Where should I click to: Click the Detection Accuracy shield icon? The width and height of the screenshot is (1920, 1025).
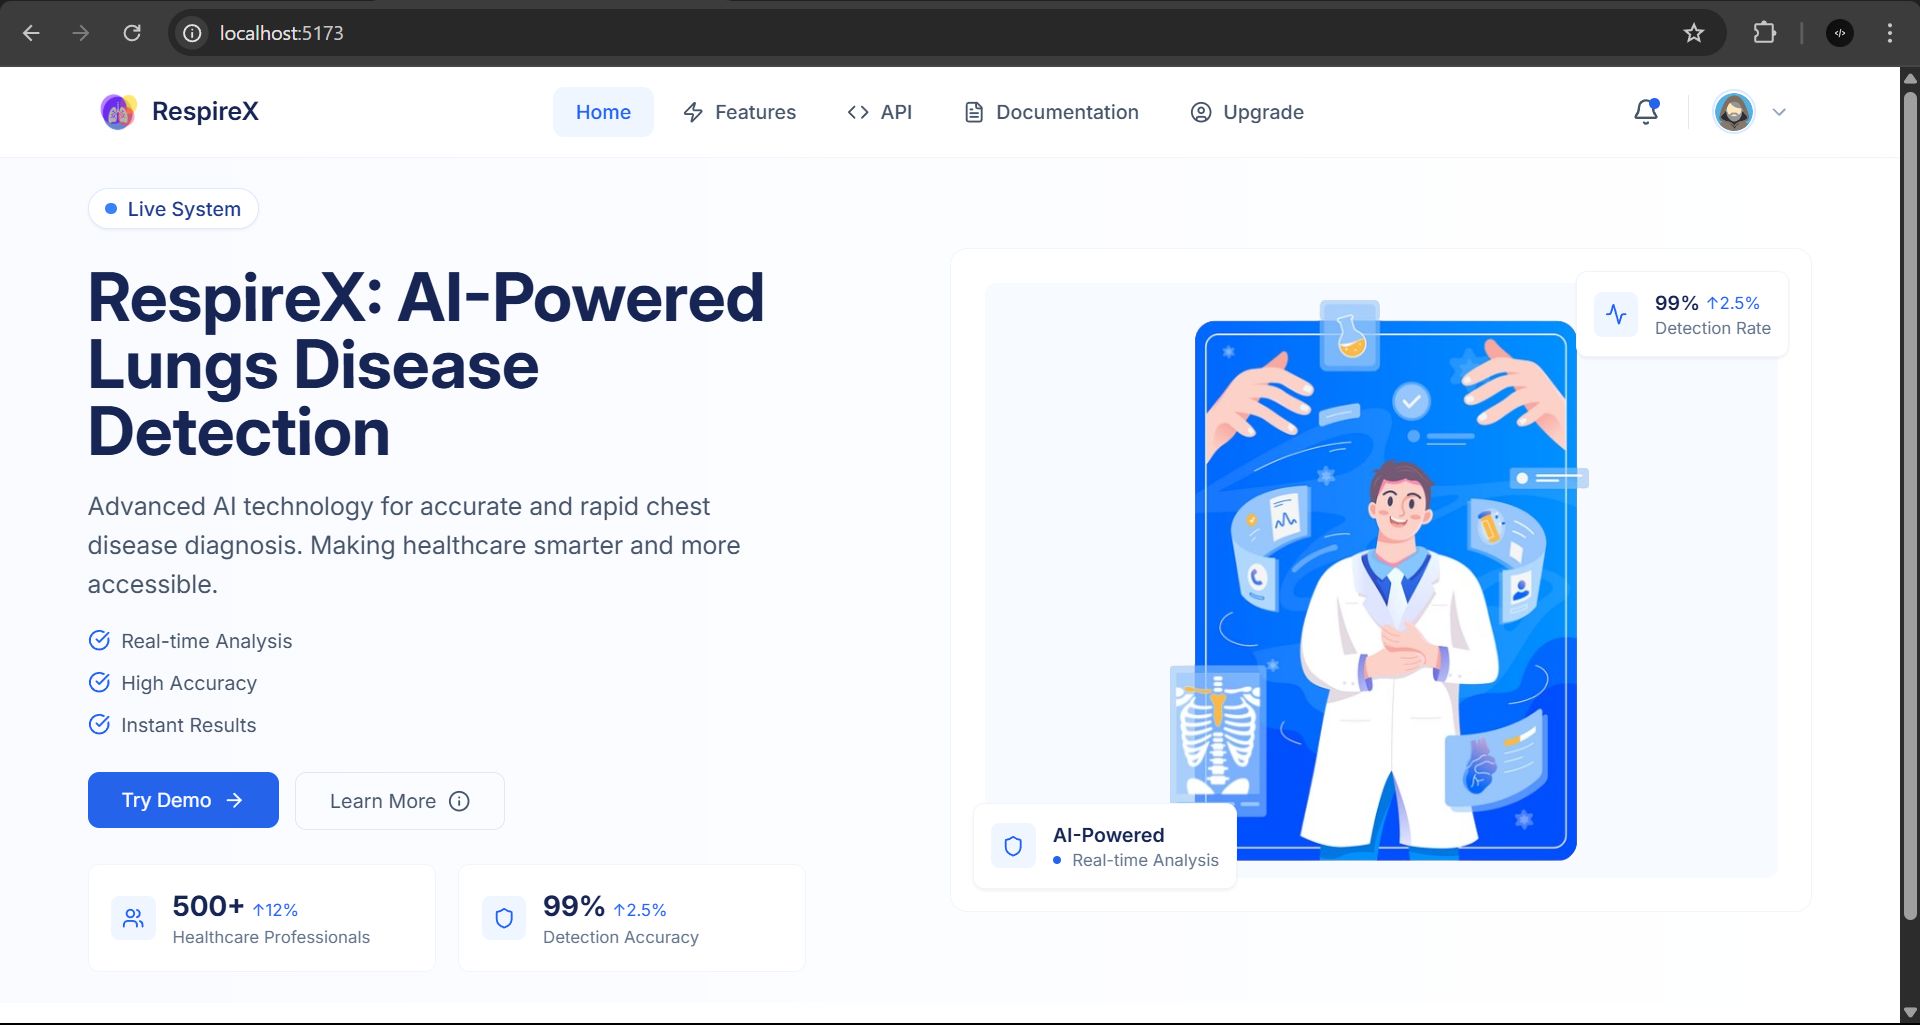click(x=504, y=918)
